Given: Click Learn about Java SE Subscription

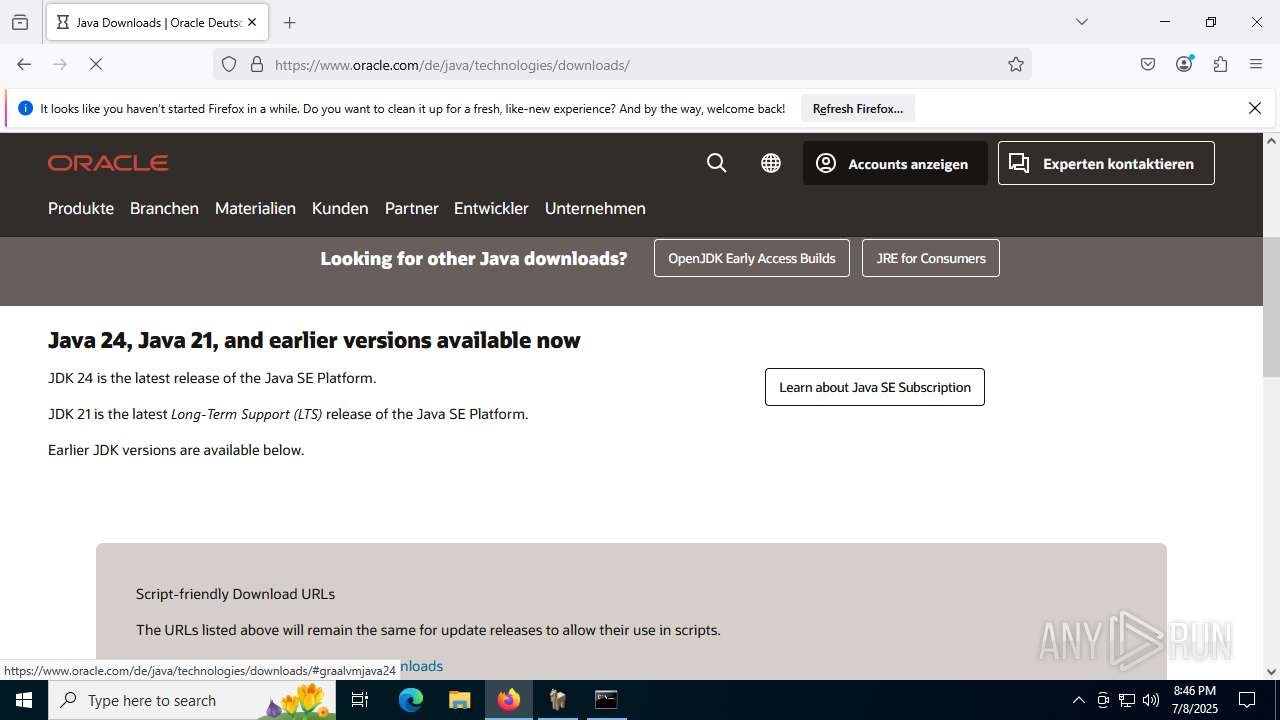Looking at the screenshot, I should 875,387.
